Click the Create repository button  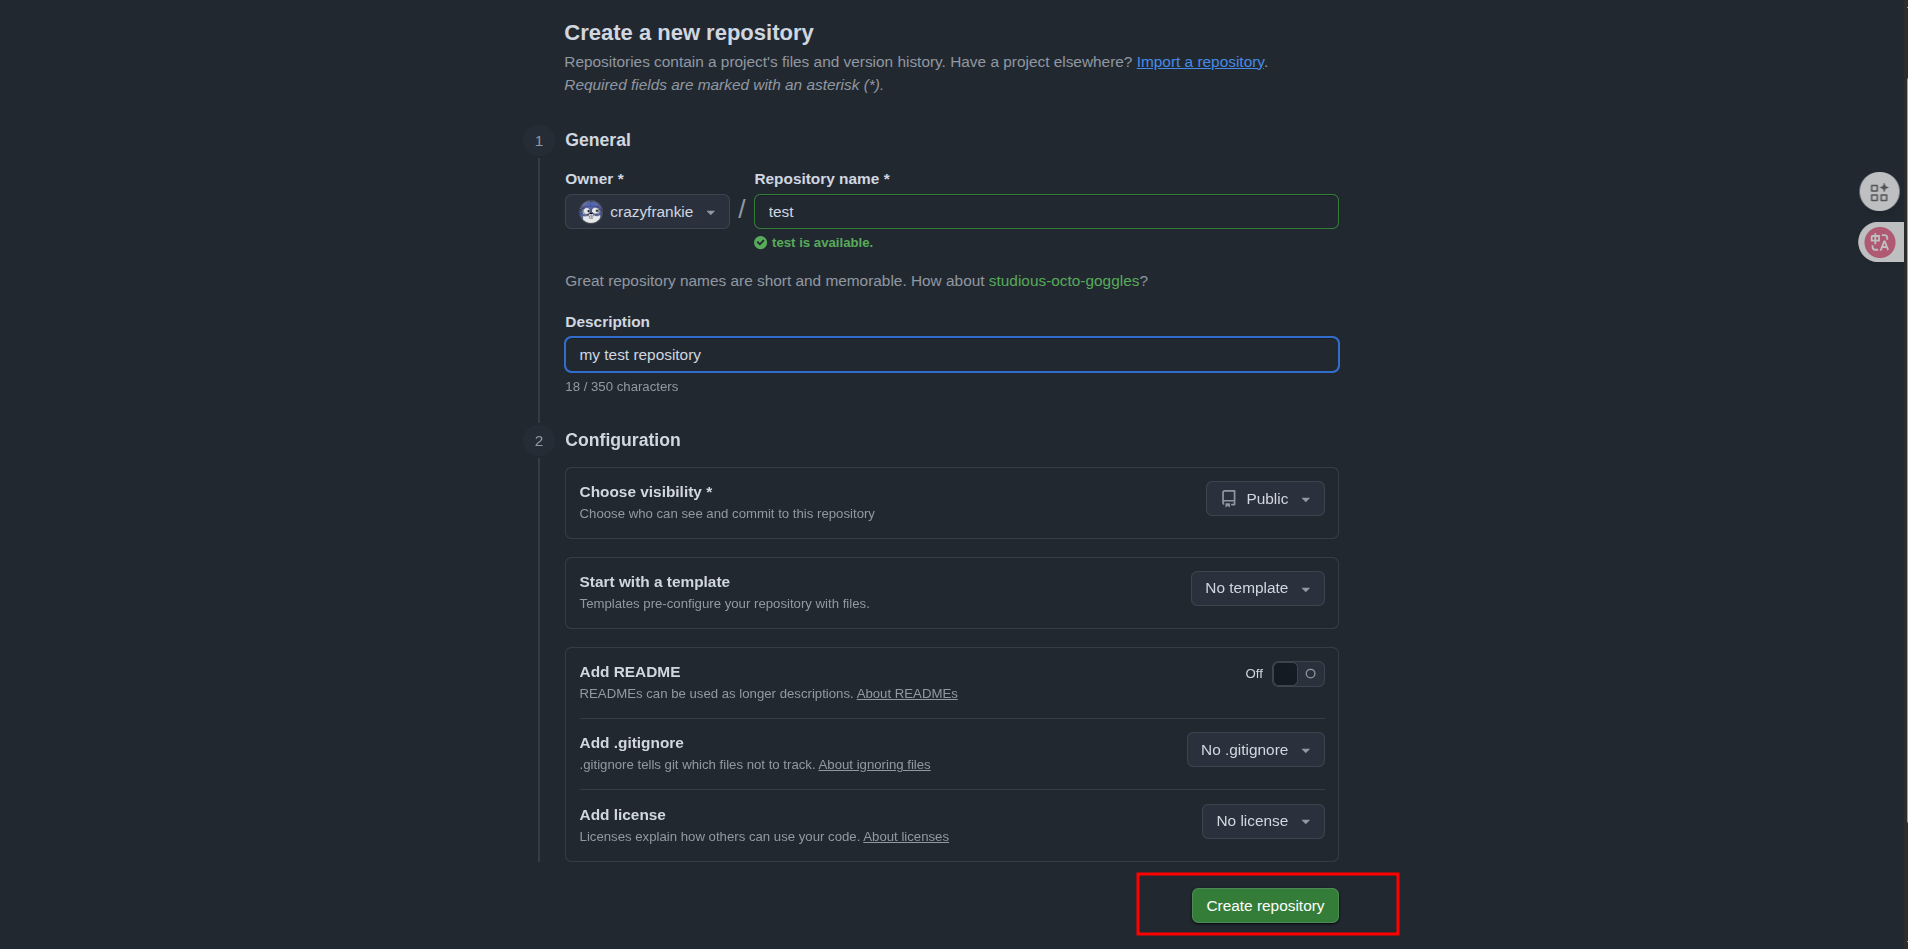click(1265, 906)
